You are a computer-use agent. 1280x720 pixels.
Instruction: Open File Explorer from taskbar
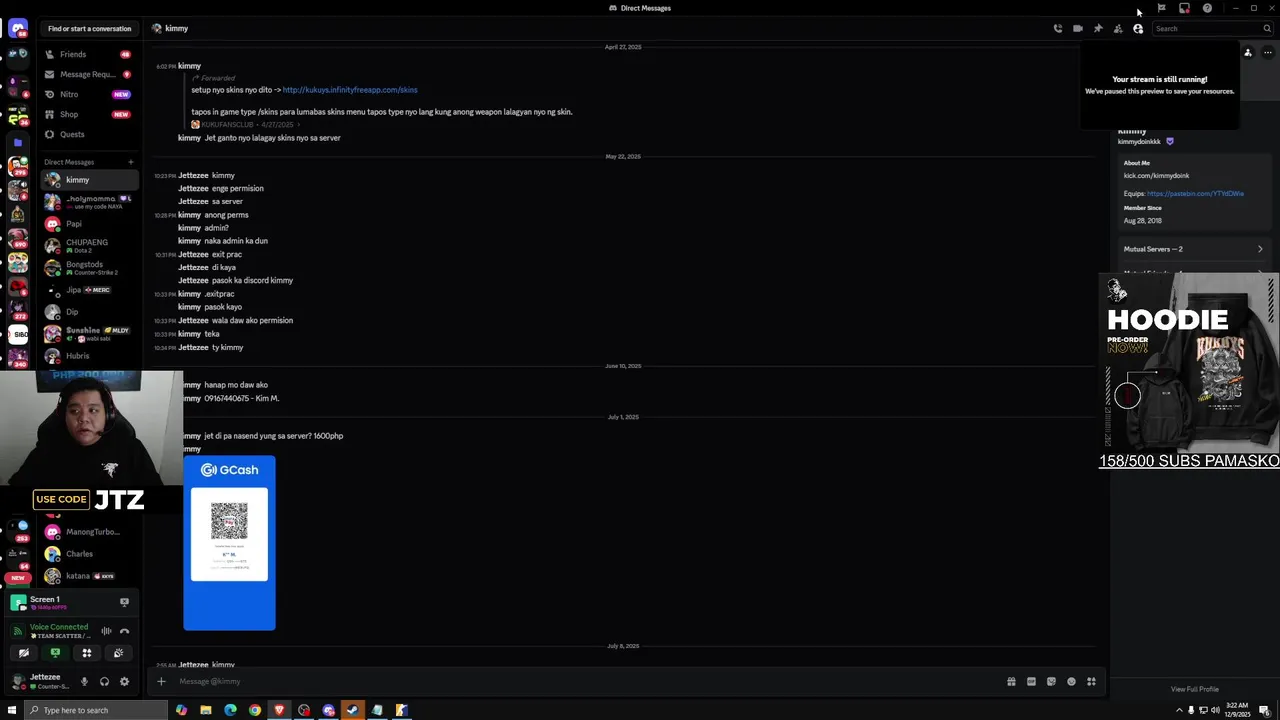206,710
